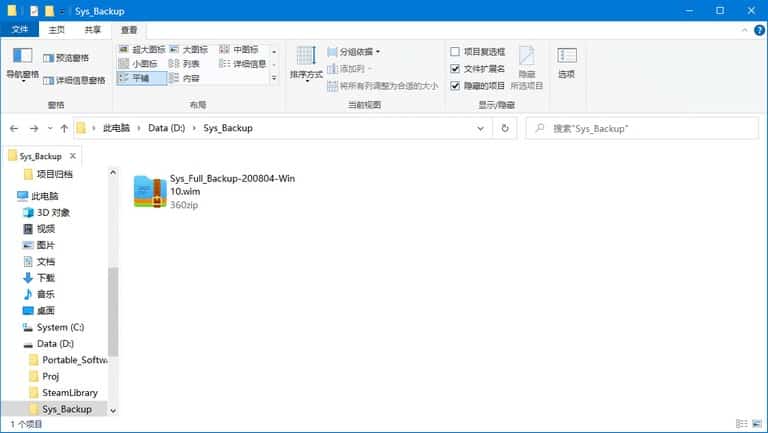Switch to large icons view in status bar

[x=757, y=424]
